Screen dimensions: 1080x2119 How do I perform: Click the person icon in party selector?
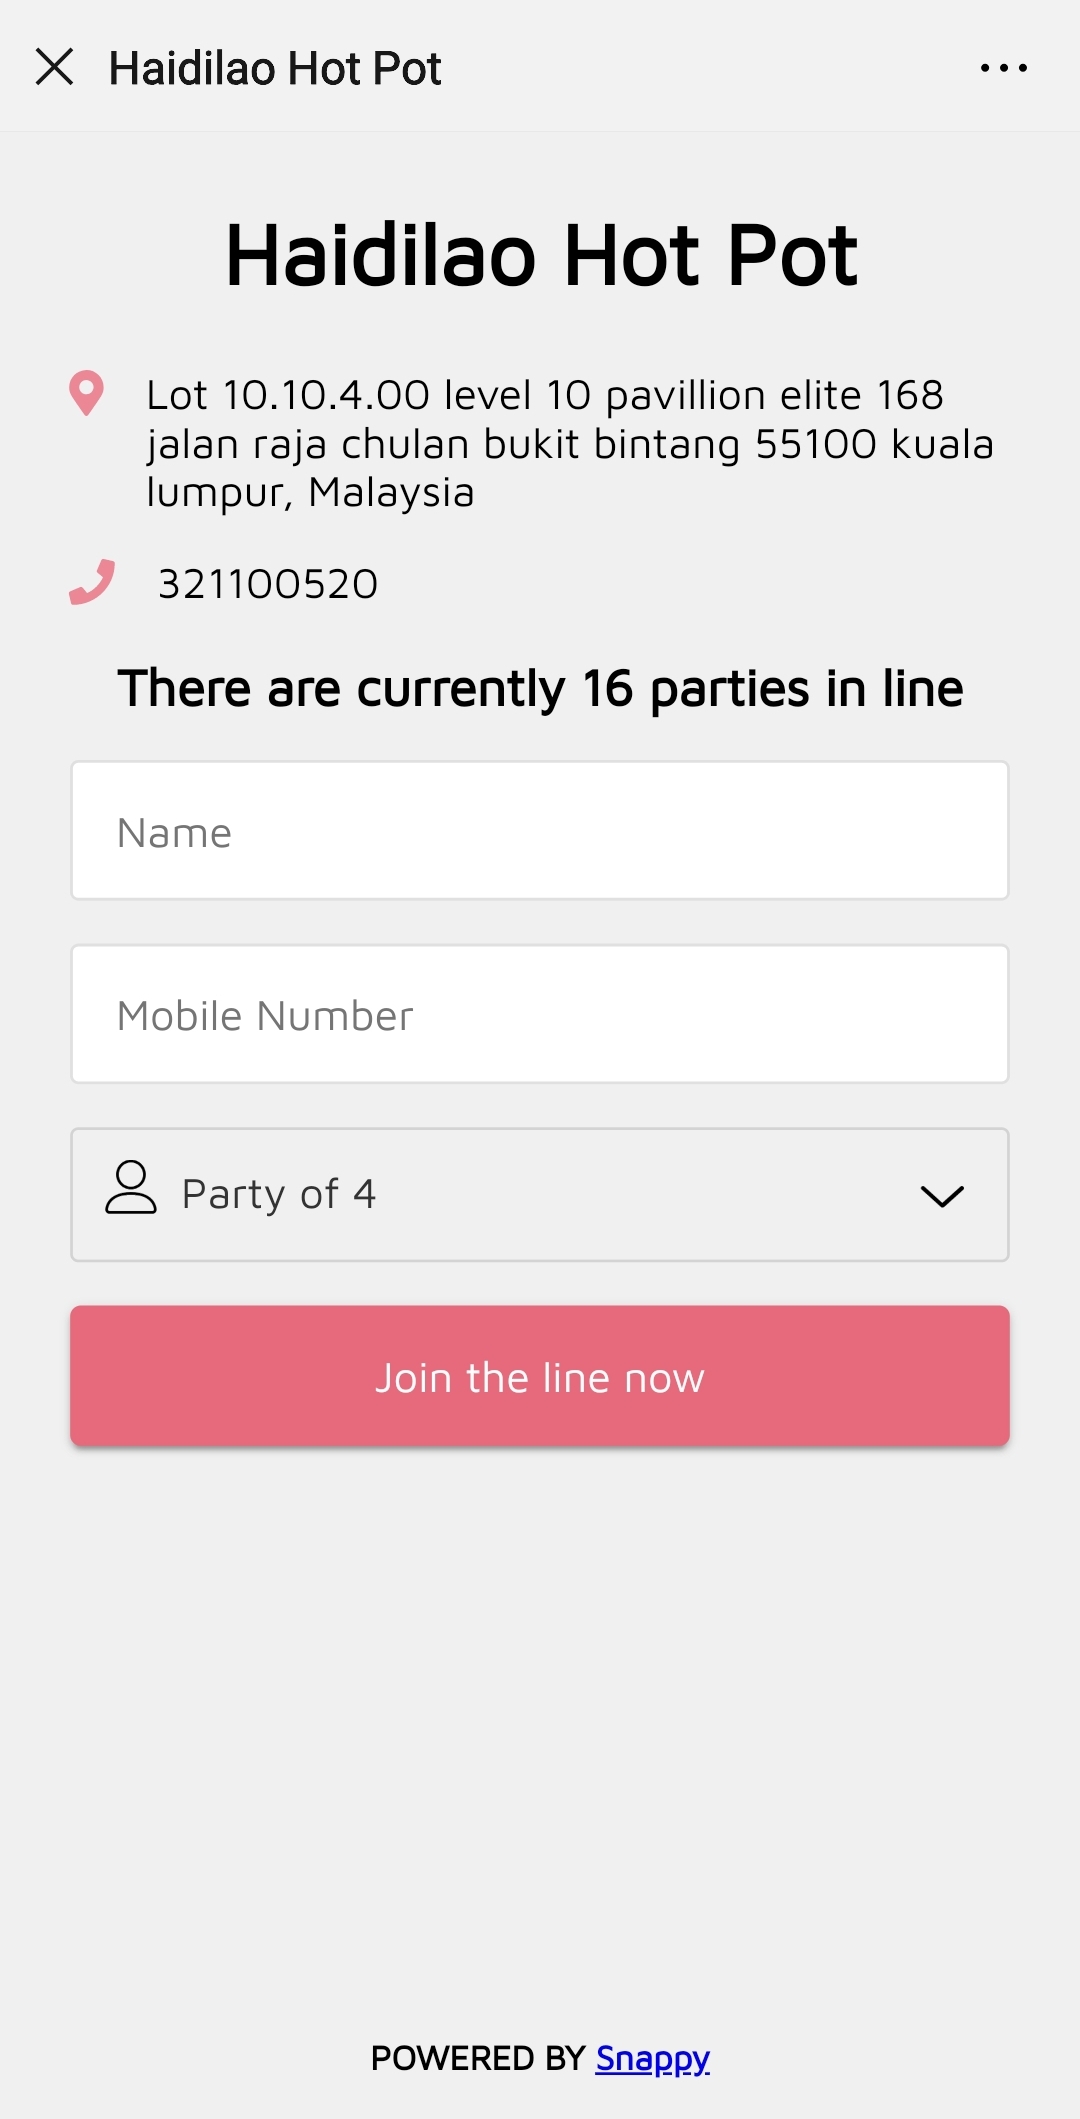pyautogui.click(x=131, y=1187)
